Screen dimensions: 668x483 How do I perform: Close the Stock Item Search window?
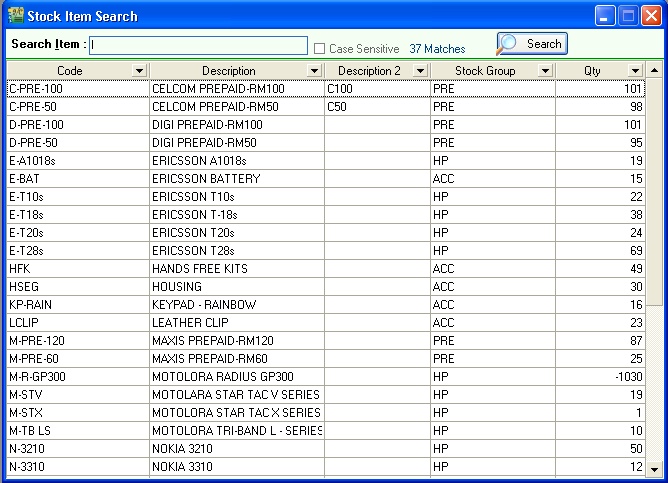(651, 16)
